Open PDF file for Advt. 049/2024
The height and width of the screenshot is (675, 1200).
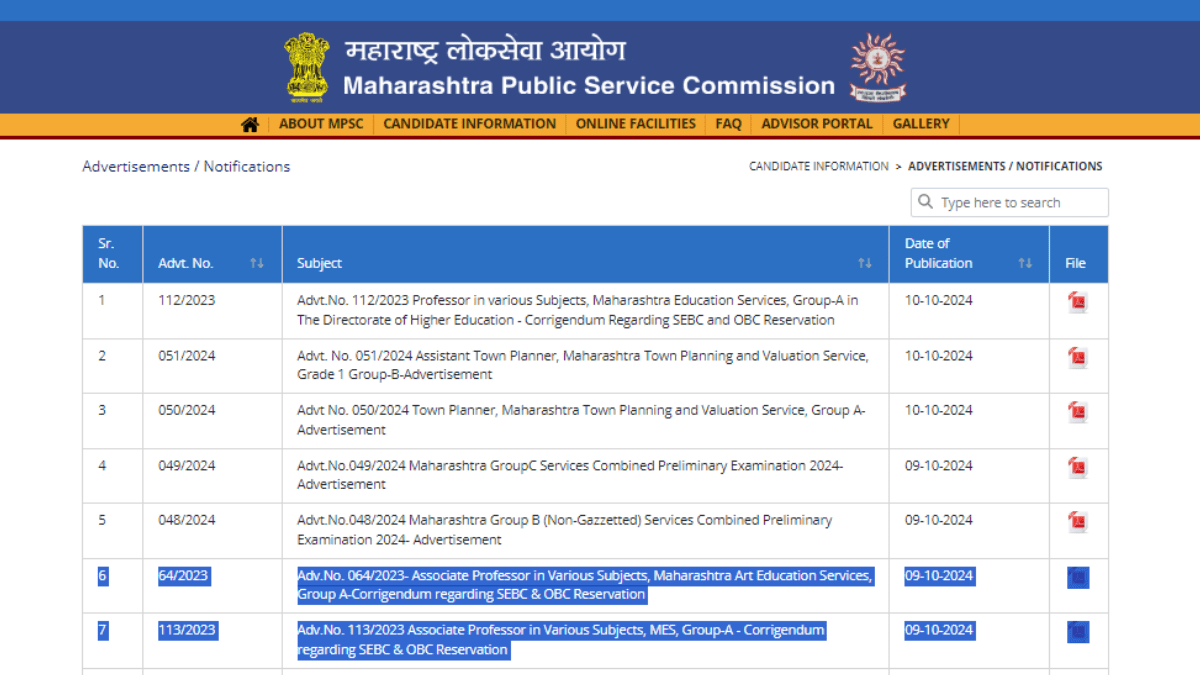(x=1077, y=467)
